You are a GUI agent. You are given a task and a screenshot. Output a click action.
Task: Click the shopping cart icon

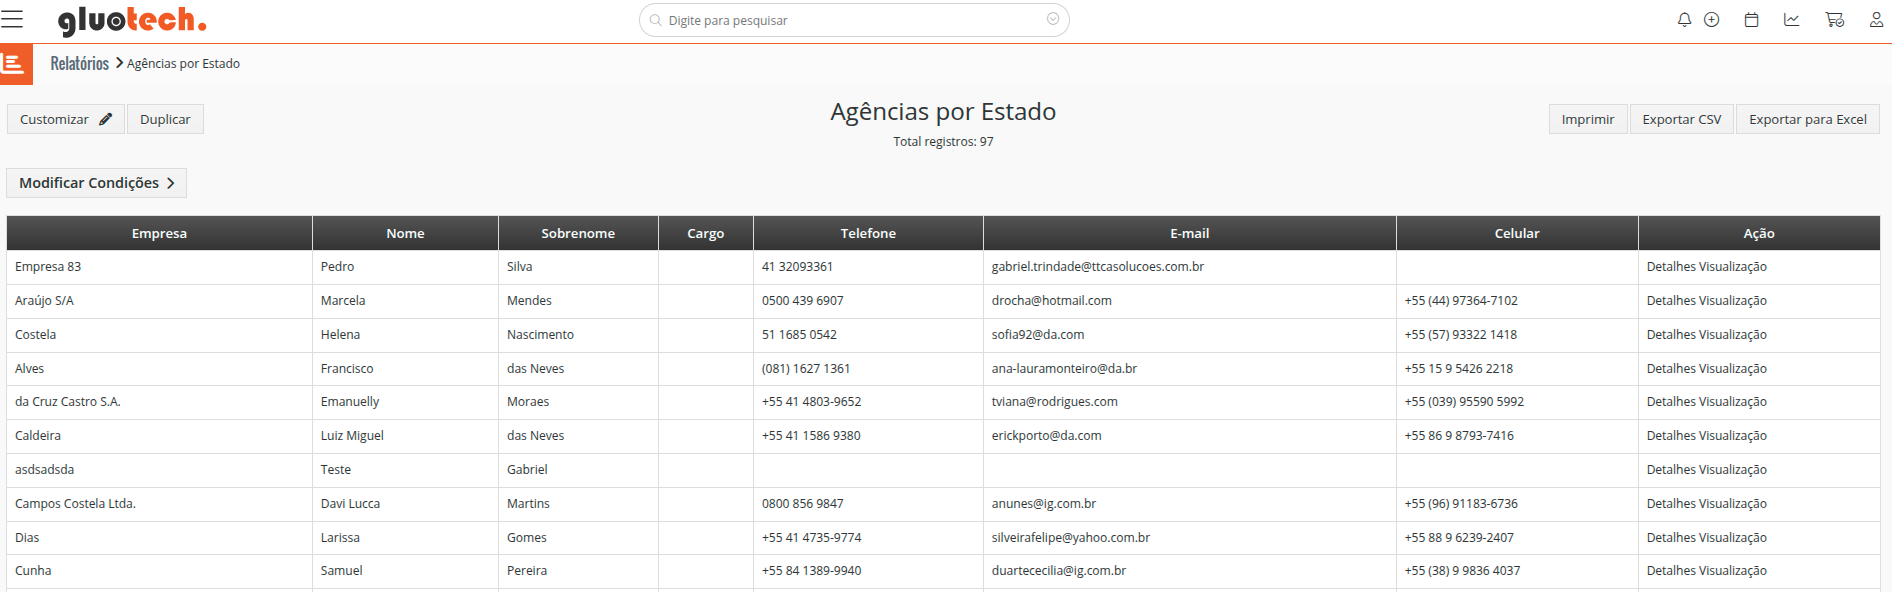(x=1834, y=20)
